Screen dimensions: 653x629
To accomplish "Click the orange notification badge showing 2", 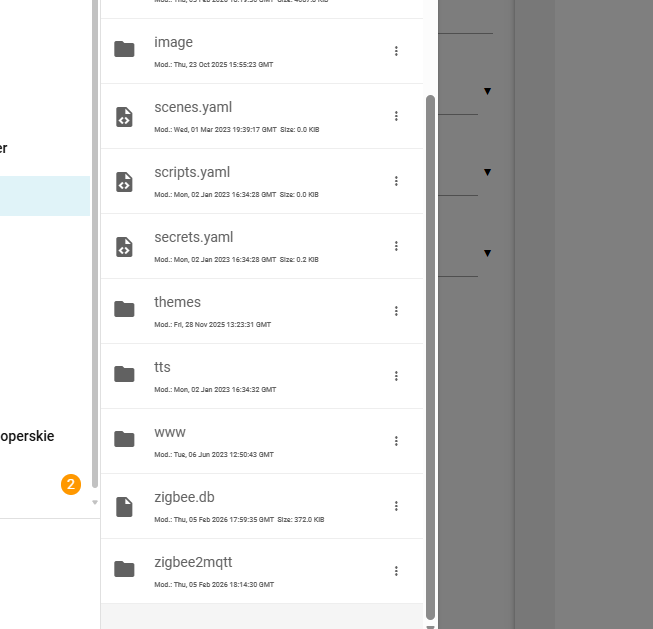I will pos(71,485).
